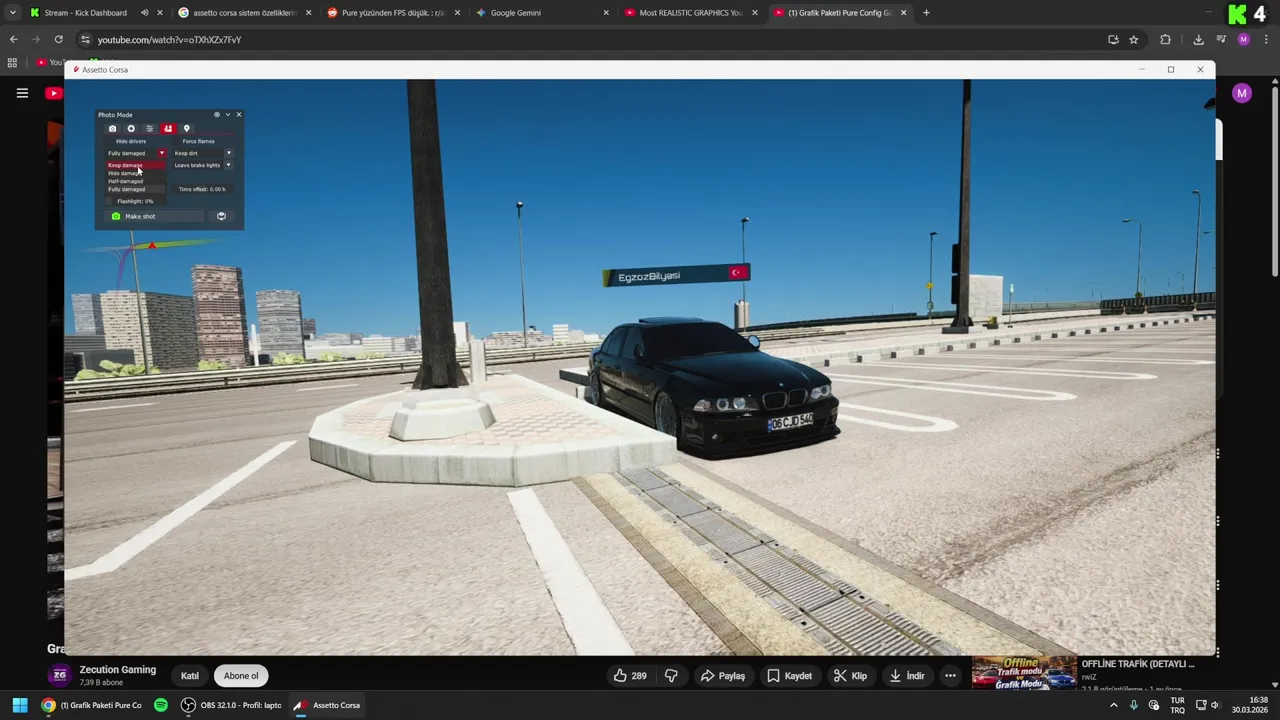Click the Paylaş share button
The height and width of the screenshot is (720, 1280).
(723, 676)
